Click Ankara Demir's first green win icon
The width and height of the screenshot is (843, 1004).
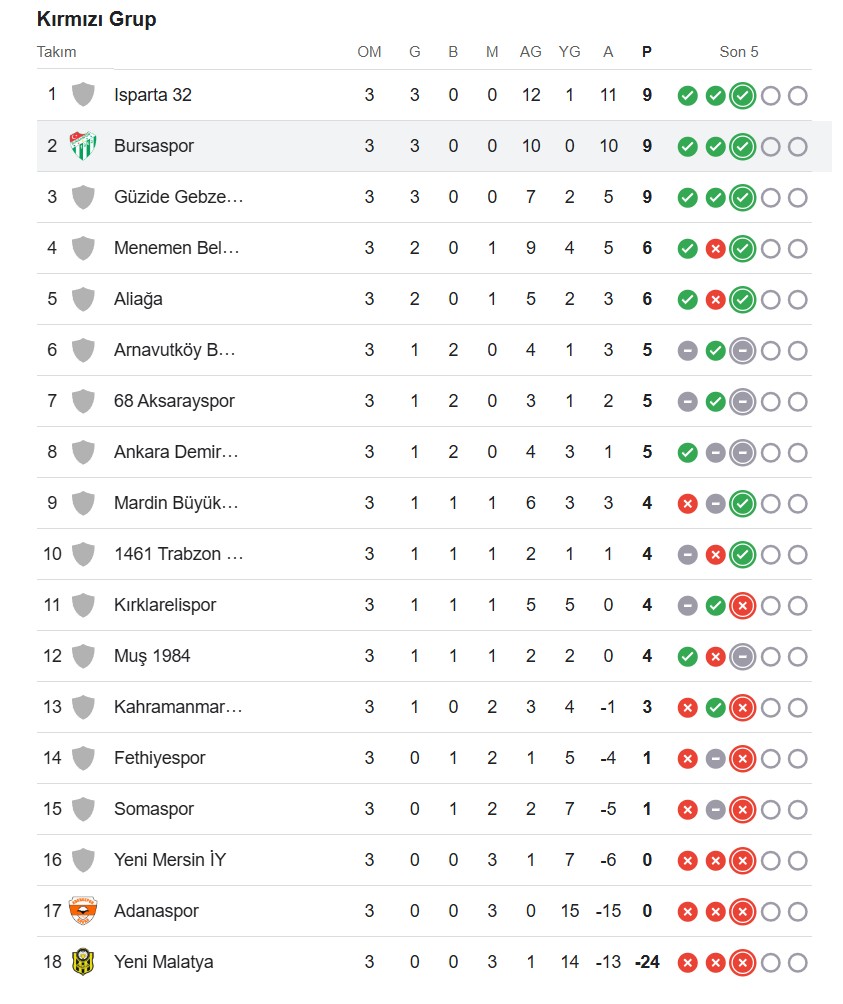coord(687,453)
